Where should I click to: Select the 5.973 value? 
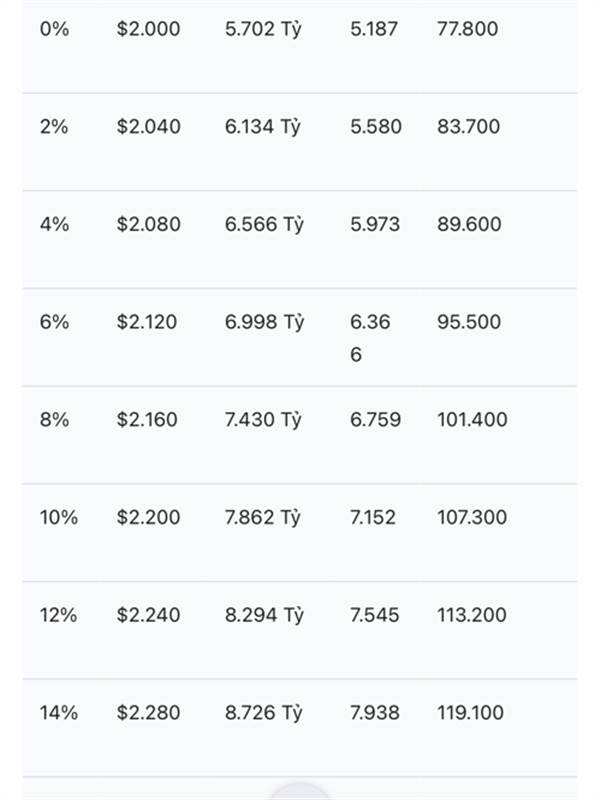(376, 225)
